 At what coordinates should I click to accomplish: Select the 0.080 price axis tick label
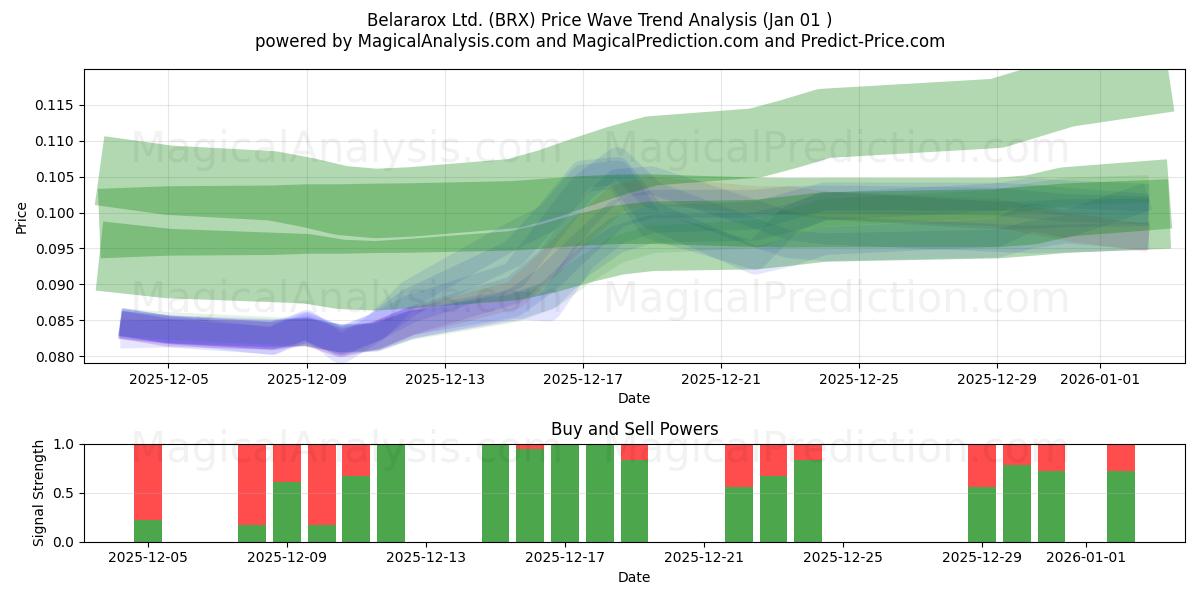[x=55, y=357]
